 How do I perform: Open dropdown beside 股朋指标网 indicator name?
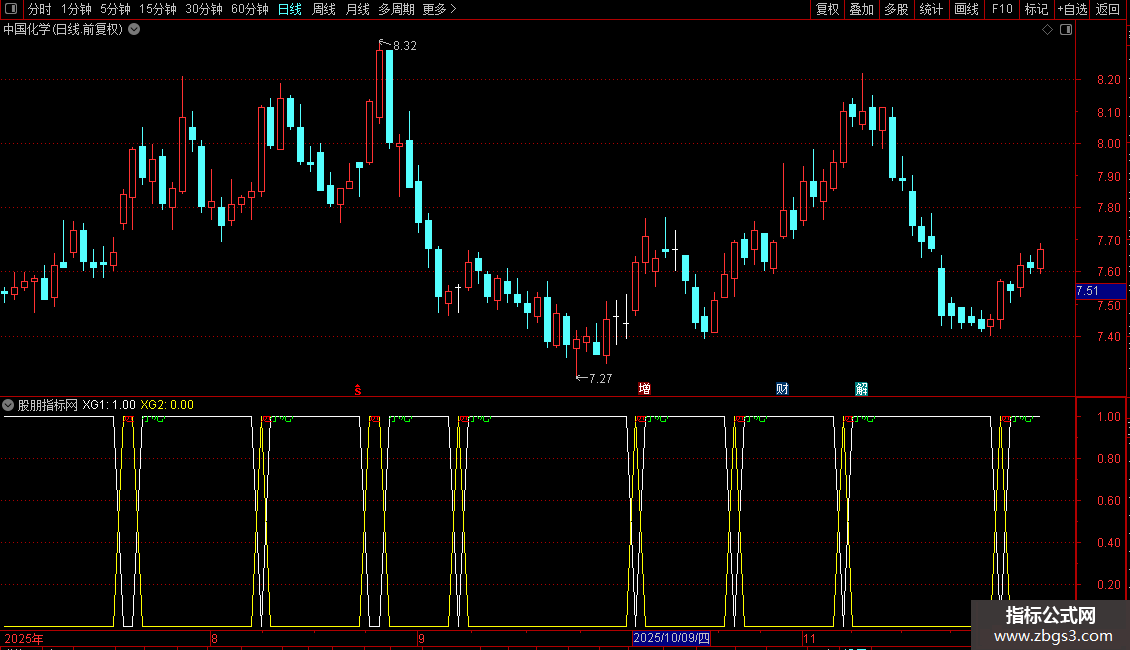[x=8, y=405]
